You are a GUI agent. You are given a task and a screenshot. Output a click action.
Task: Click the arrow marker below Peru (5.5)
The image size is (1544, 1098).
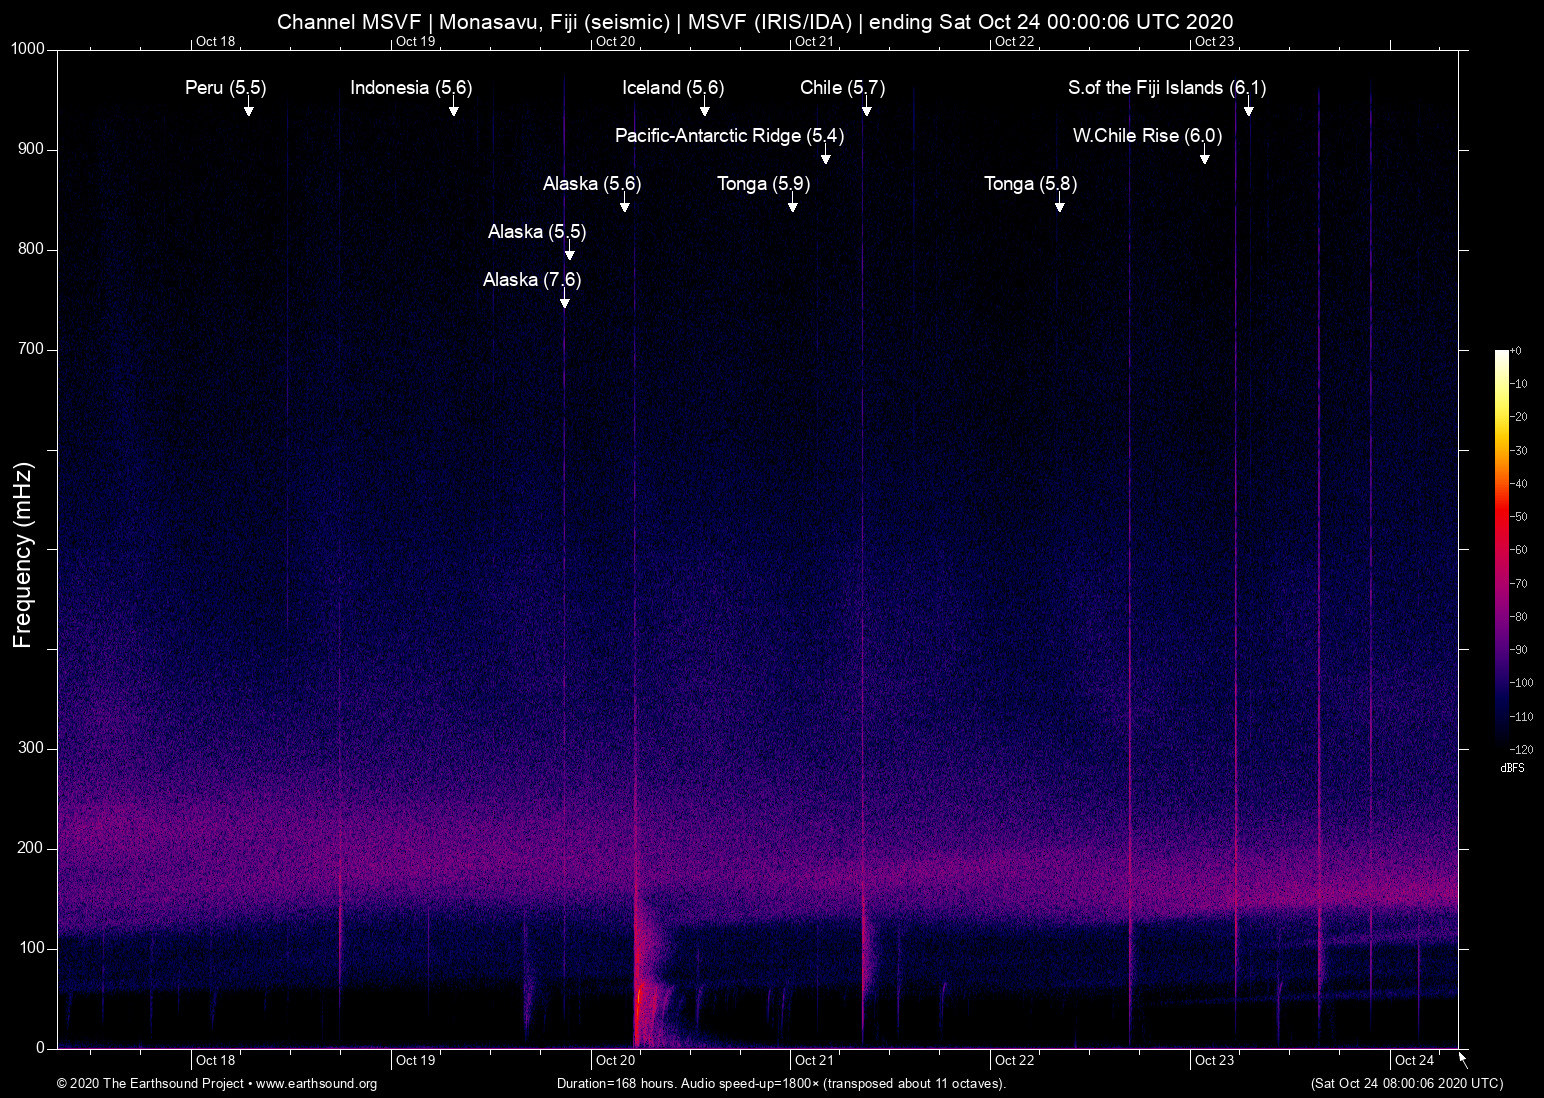249,108
